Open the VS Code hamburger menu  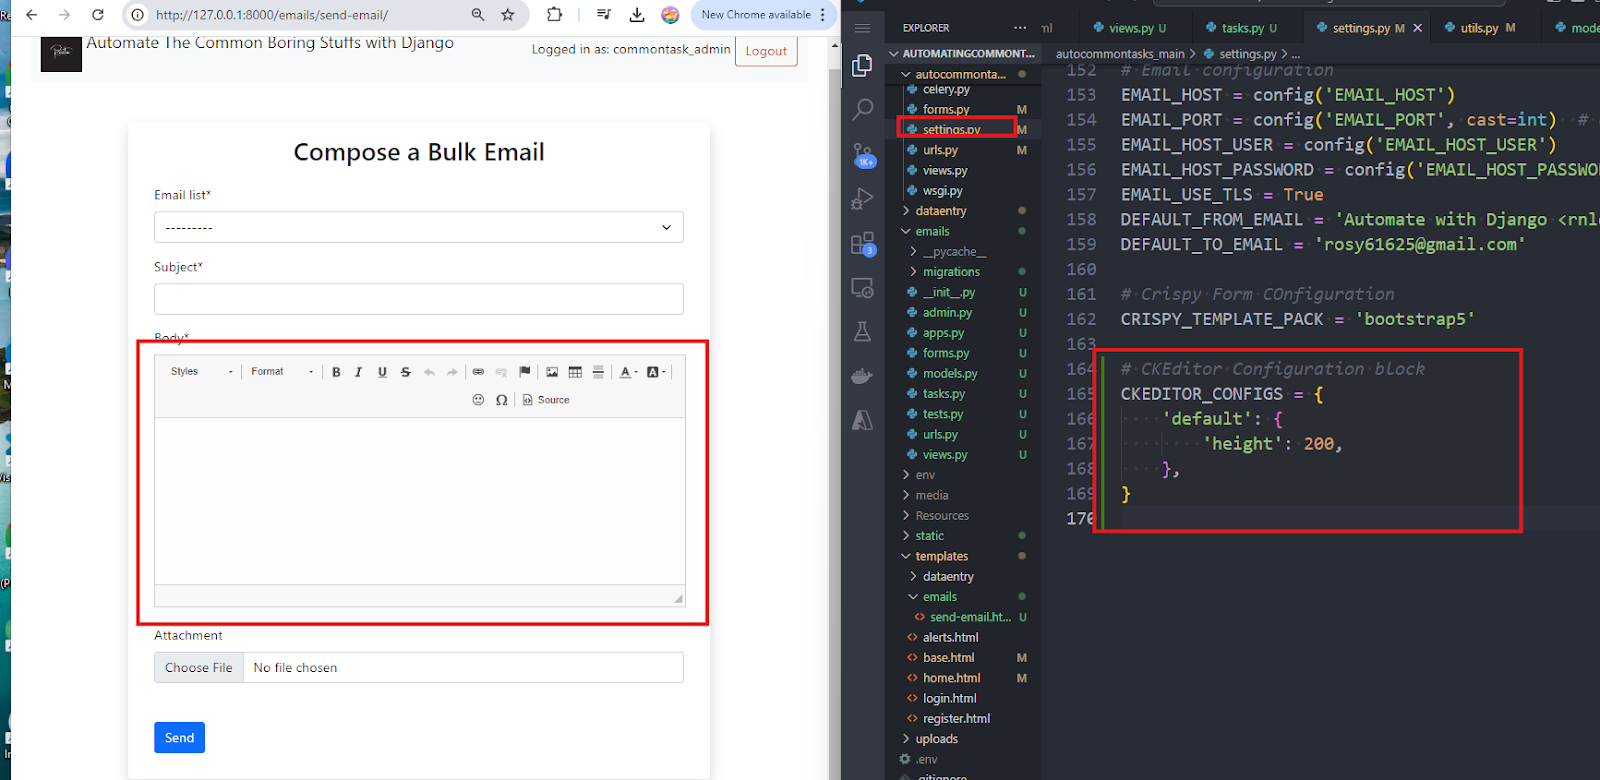pyautogui.click(x=862, y=28)
